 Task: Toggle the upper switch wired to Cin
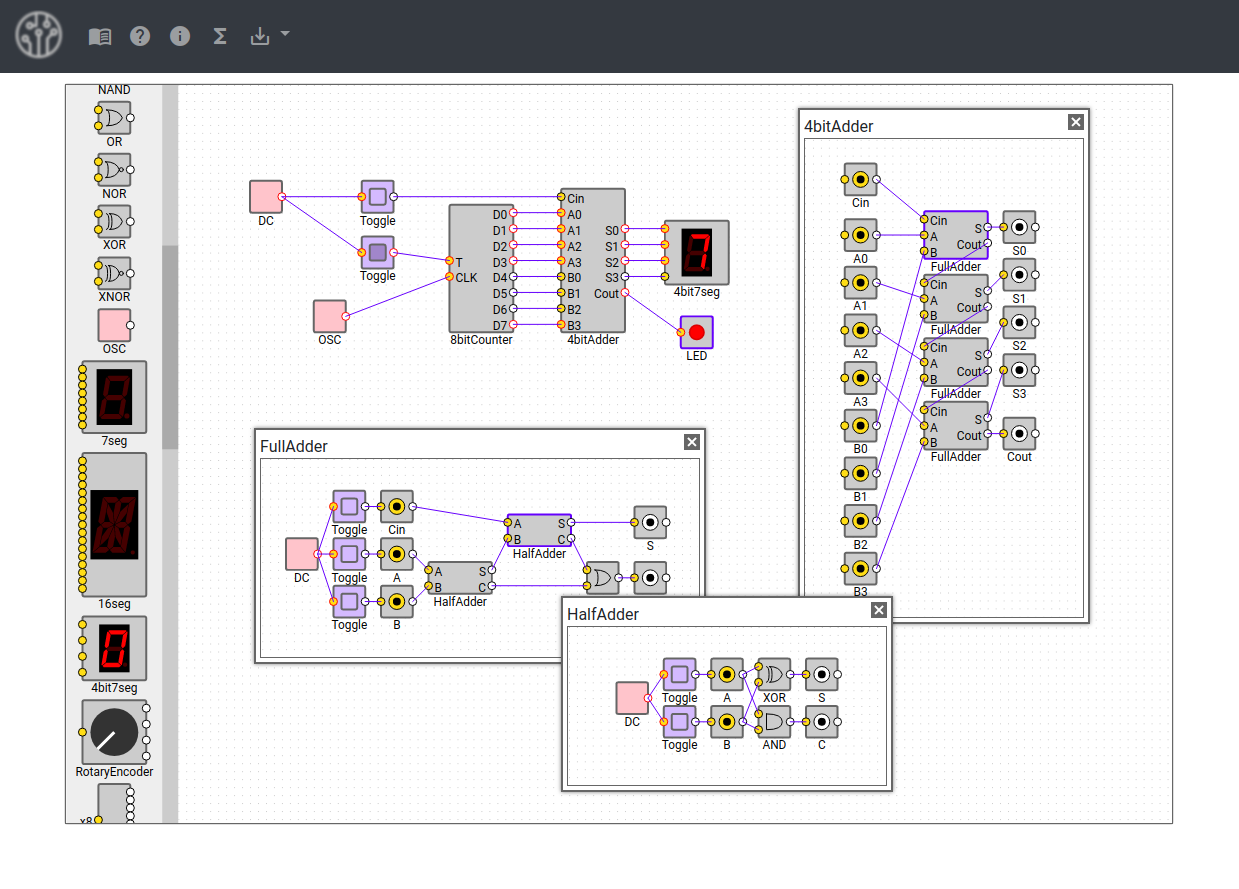tap(377, 197)
